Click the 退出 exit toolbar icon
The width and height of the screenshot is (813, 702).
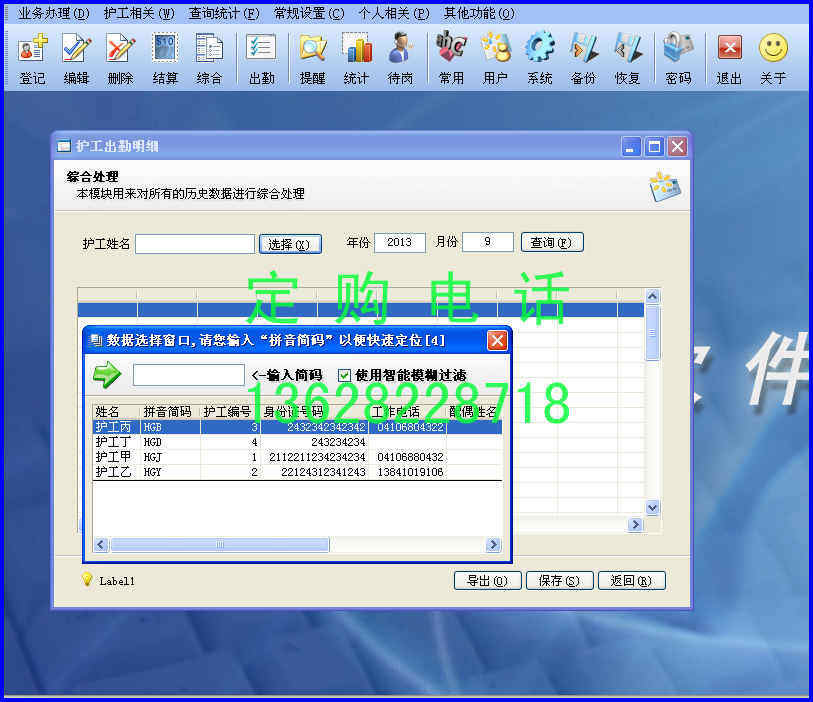(729, 58)
